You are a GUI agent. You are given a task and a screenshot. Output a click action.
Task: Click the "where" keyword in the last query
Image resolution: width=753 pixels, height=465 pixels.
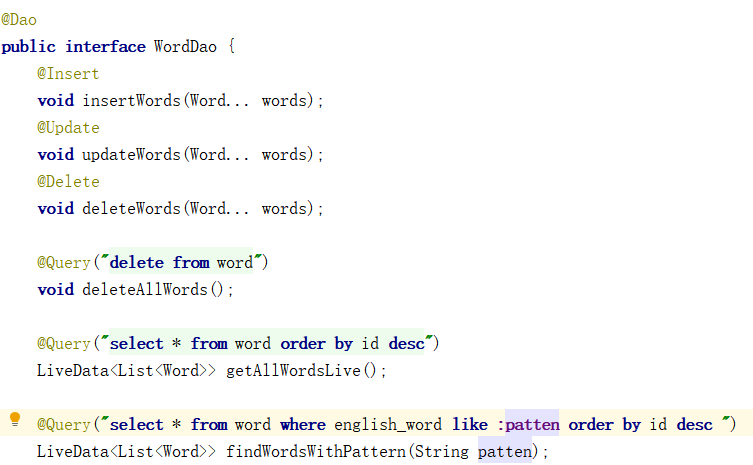303,425
